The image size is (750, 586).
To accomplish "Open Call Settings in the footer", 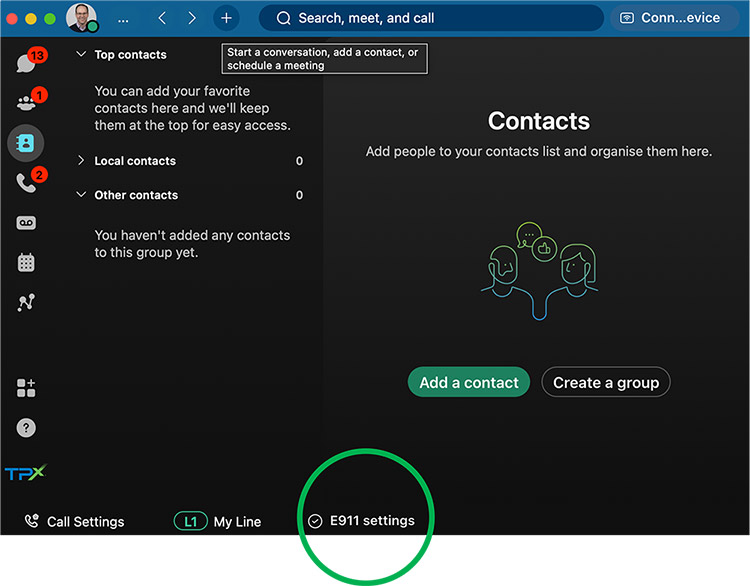I will [x=75, y=521].
